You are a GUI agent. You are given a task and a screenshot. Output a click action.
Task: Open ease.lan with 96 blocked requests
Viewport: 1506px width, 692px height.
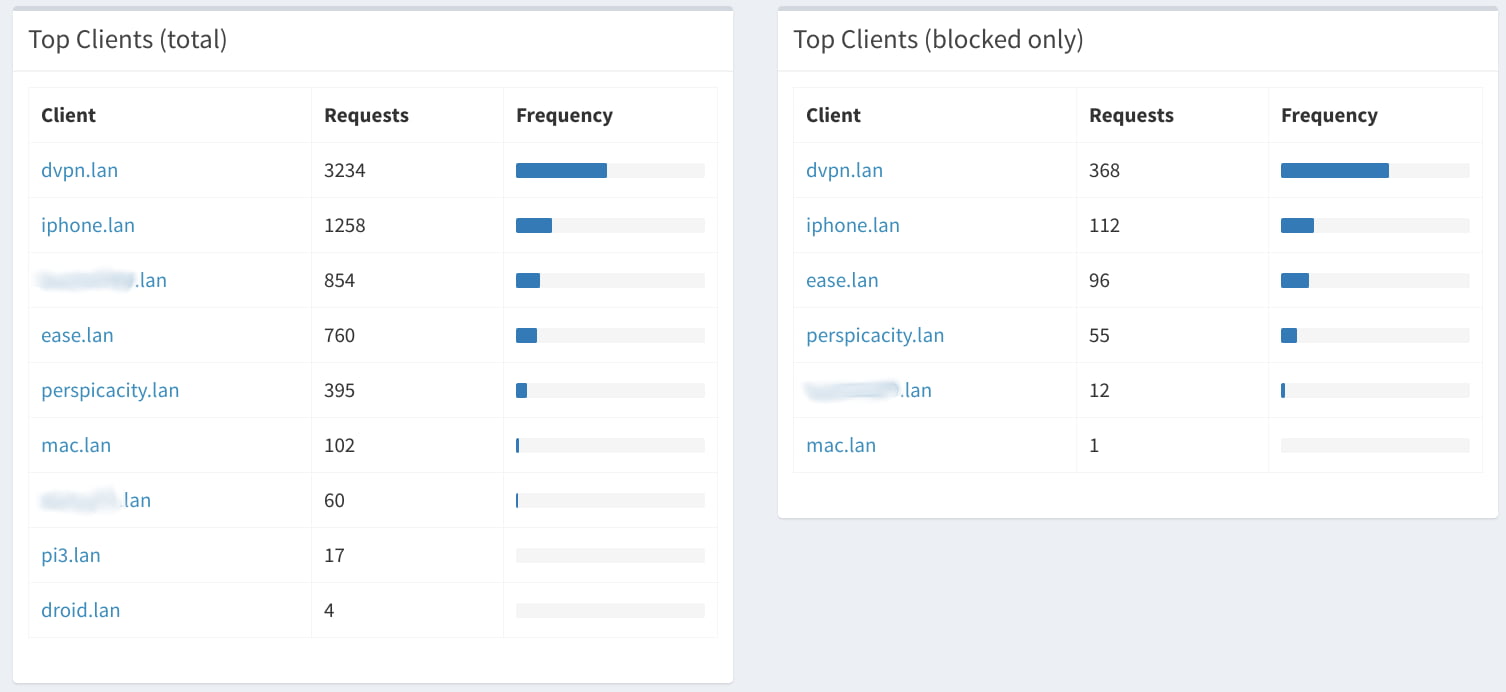click(842, 280)
